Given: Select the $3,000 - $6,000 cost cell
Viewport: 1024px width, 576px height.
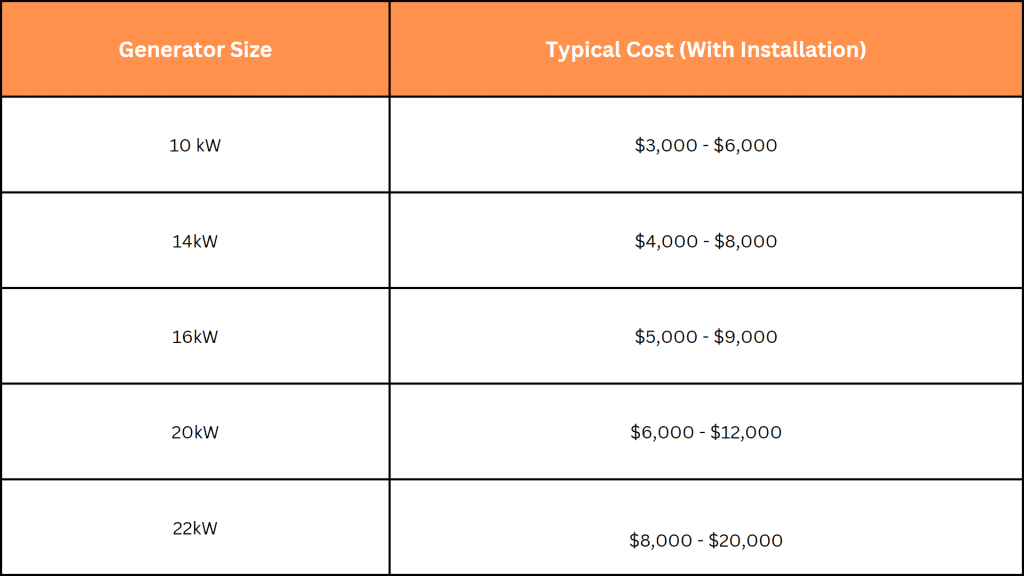Looking at the screenshot, I should click(x=706, y=145).
